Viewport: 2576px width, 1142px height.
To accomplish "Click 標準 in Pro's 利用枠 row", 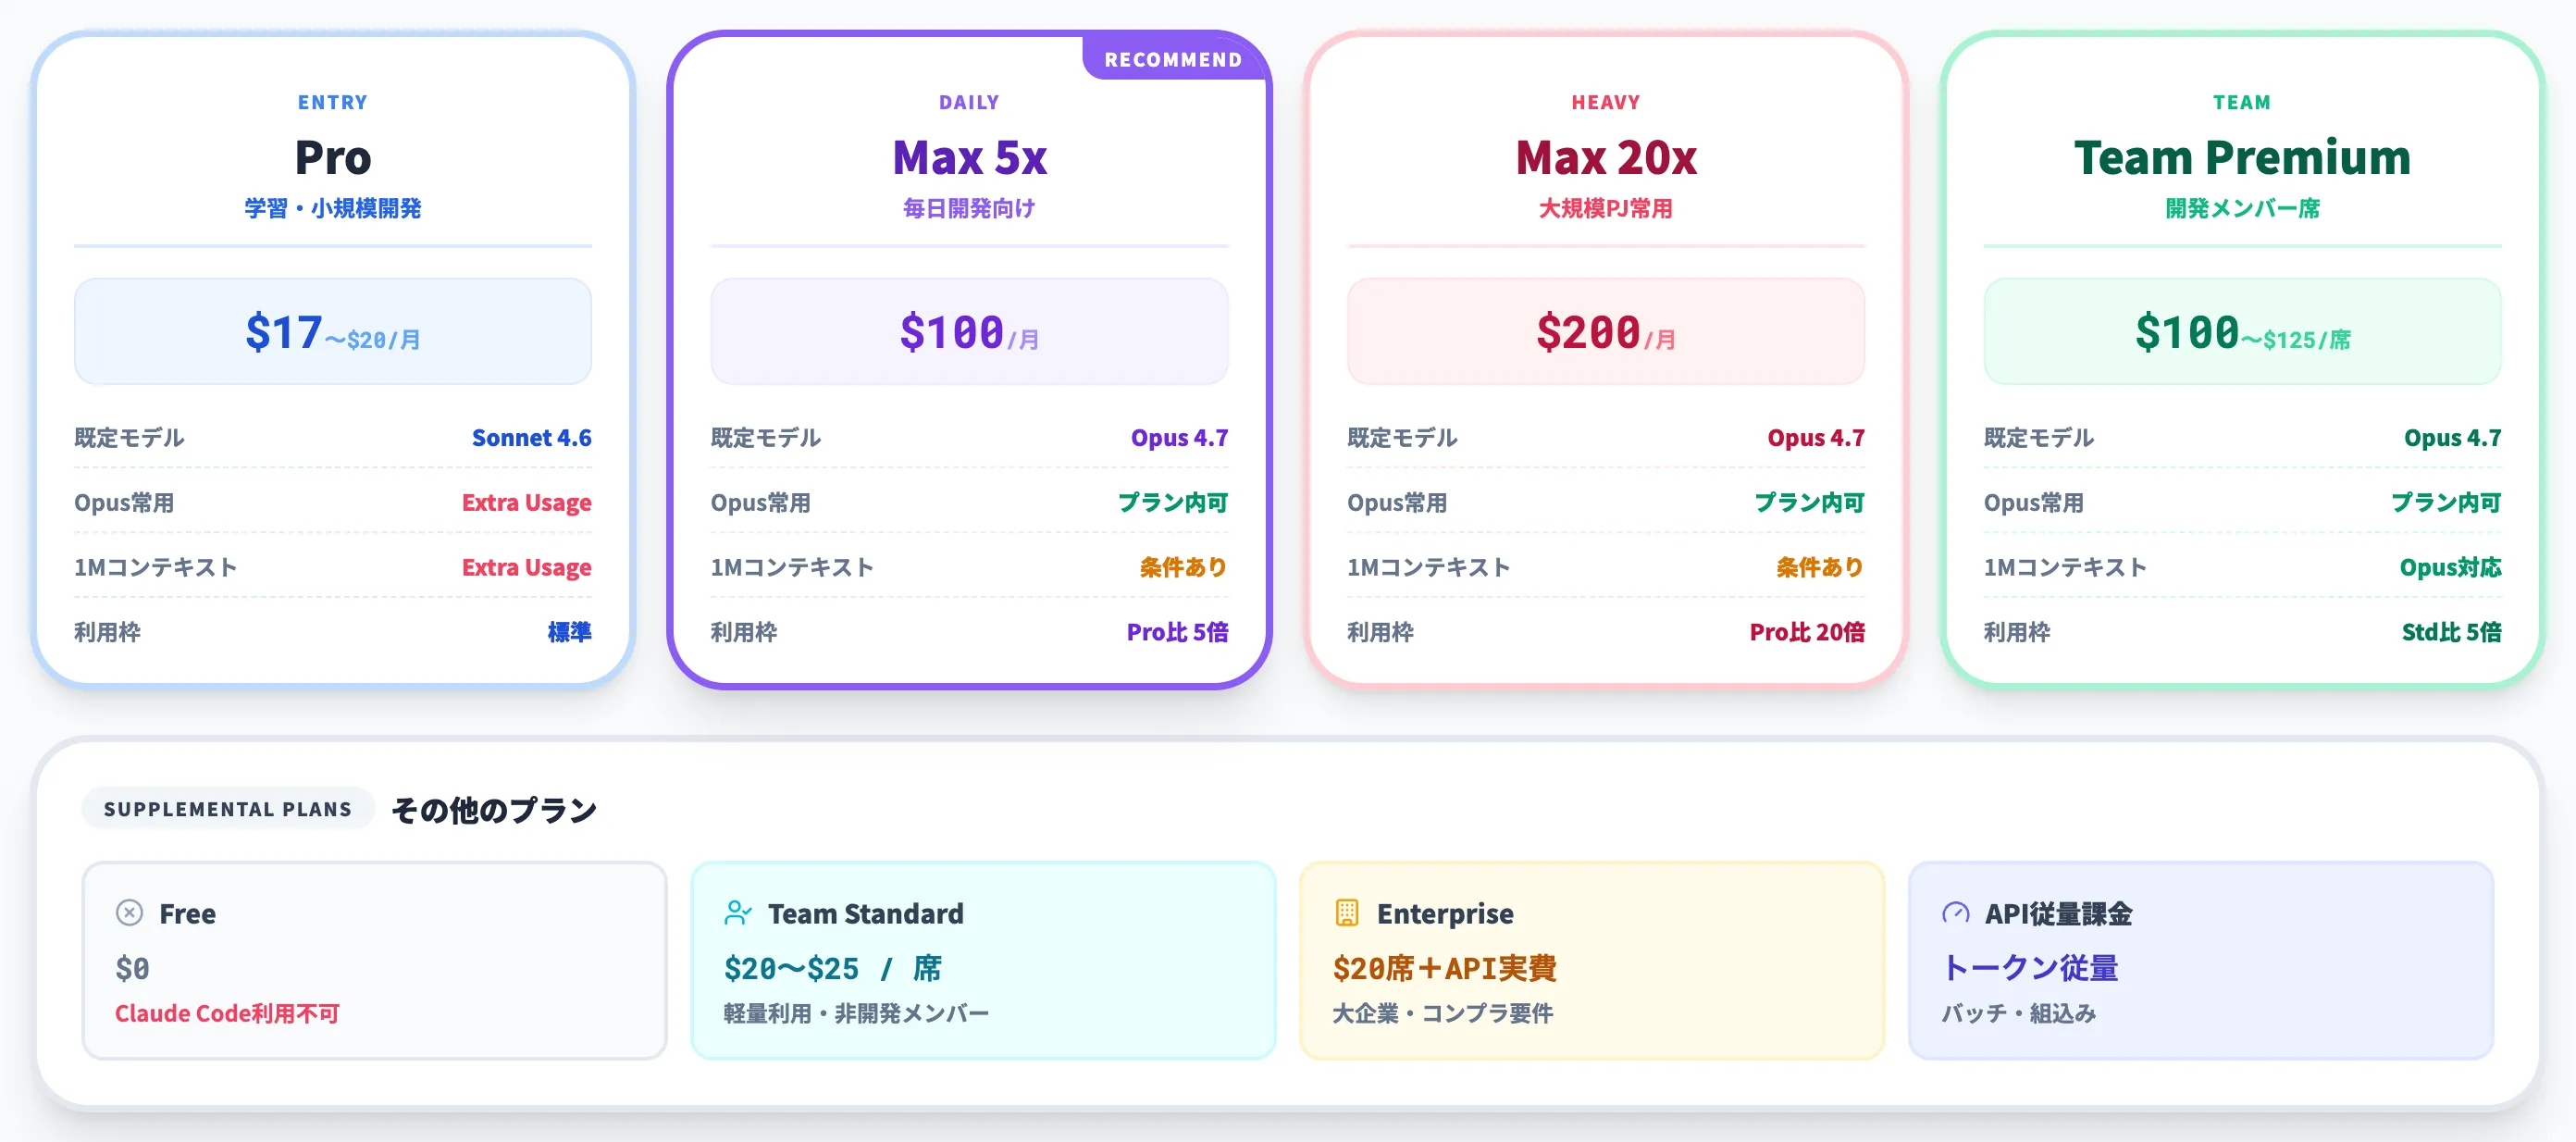I will [x=569, y=632].
